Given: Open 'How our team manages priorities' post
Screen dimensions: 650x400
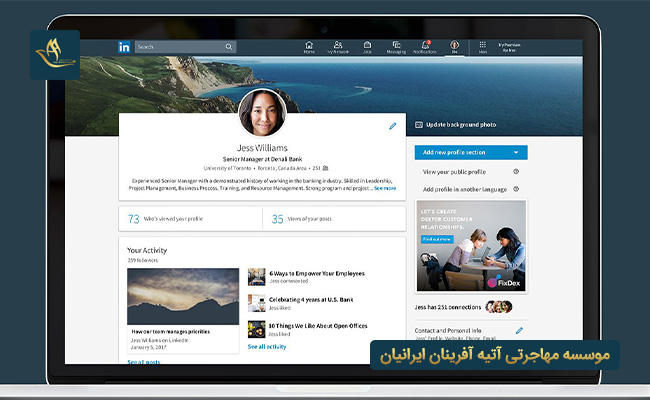Looking at the screenshot, I should pyautogui.click(x=170, y=332).
